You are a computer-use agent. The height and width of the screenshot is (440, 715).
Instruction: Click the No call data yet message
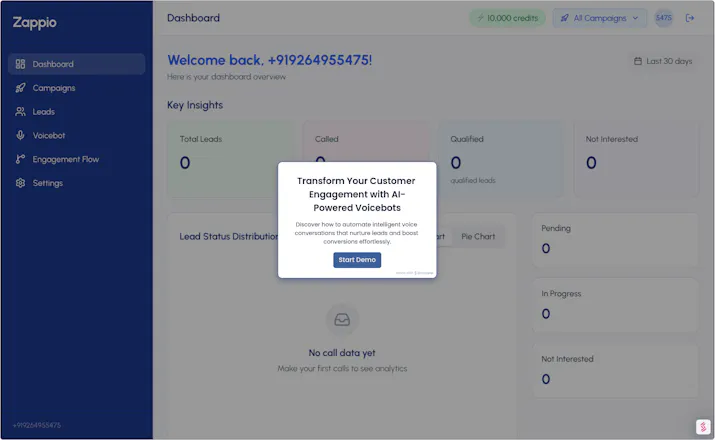tap(342, 353)
